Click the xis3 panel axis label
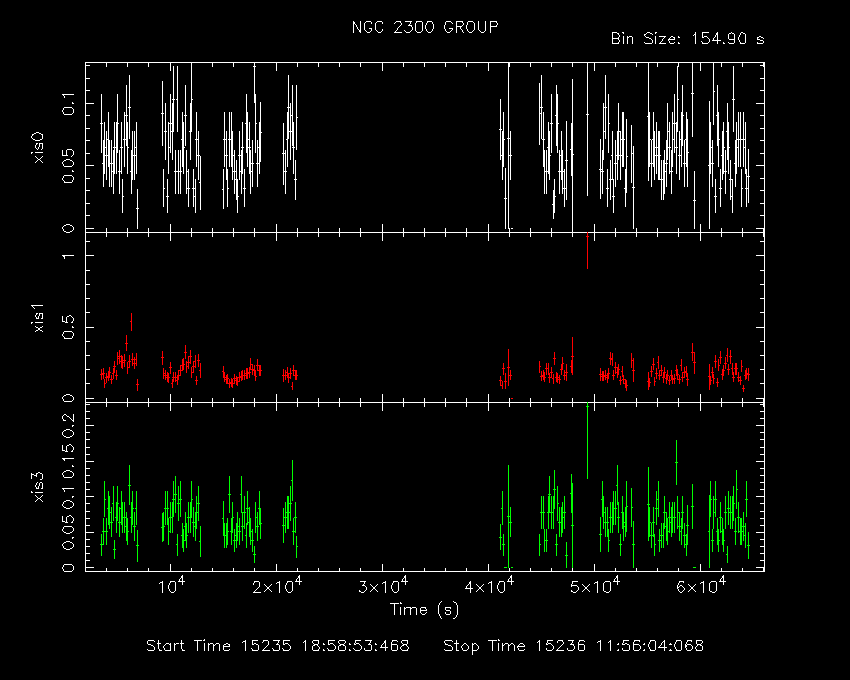 click(x=38, y=487)
